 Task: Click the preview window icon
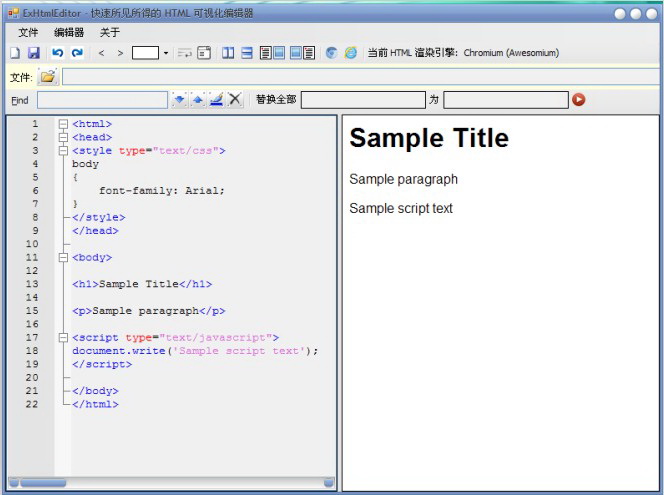[x=204, y=53]
